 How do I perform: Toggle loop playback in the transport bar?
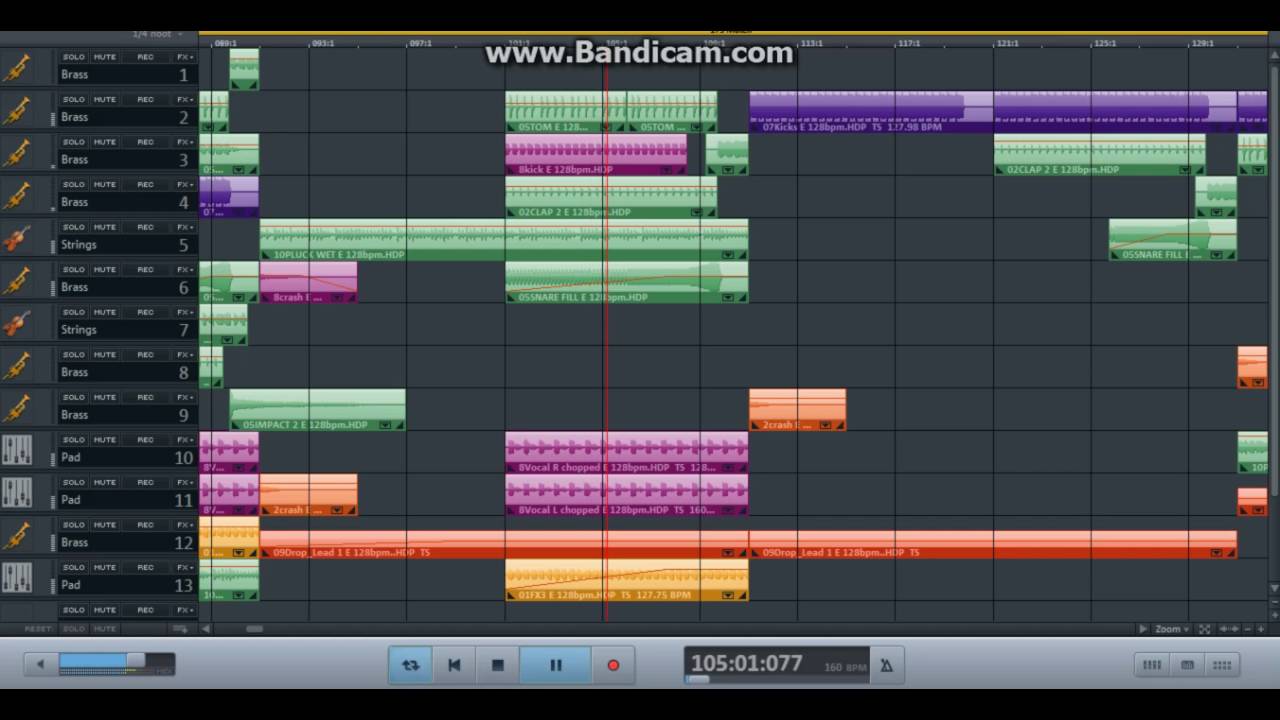(411, 665)
